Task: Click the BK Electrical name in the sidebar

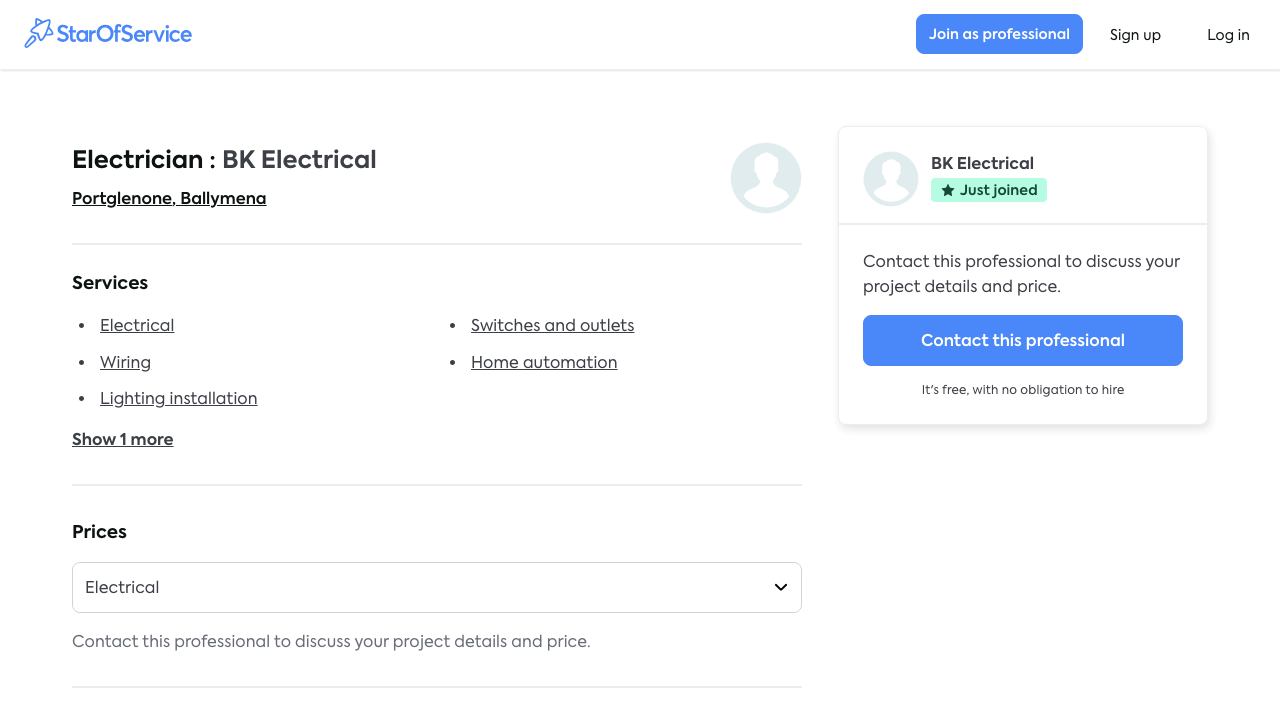Action: (x=982, y=163)
